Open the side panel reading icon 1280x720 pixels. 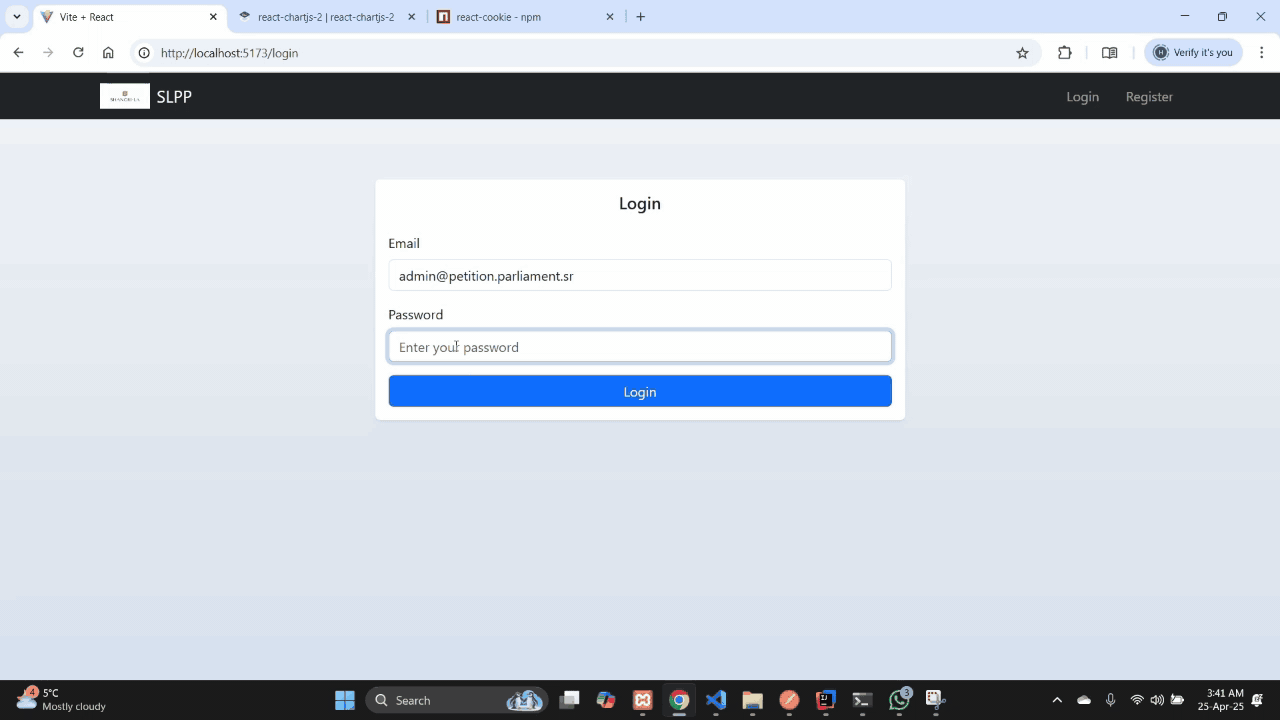(1109, 53)
